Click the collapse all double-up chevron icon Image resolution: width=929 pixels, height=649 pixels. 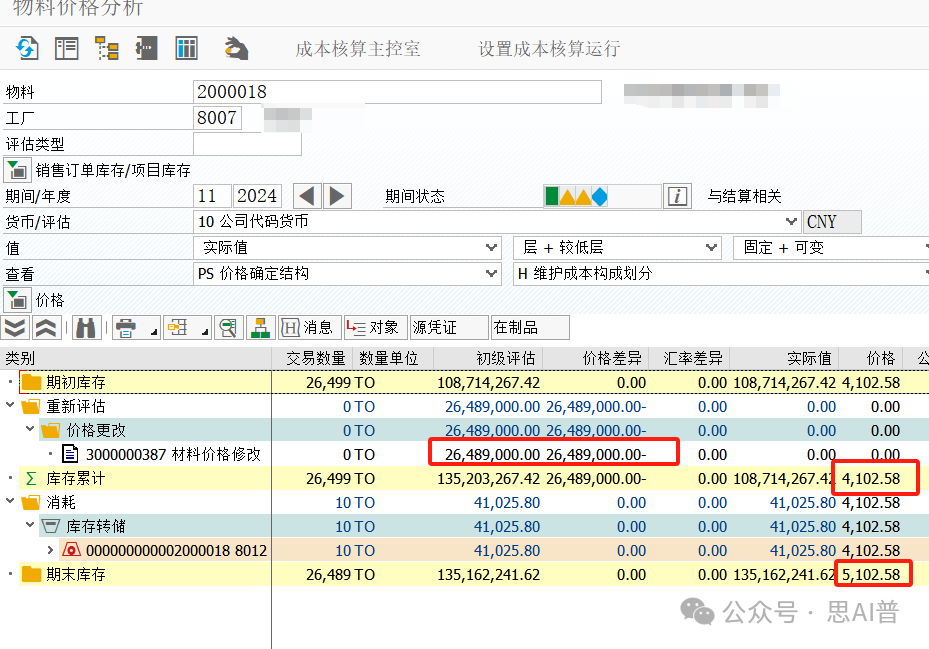pyautogui.click(x=45, y=327)
